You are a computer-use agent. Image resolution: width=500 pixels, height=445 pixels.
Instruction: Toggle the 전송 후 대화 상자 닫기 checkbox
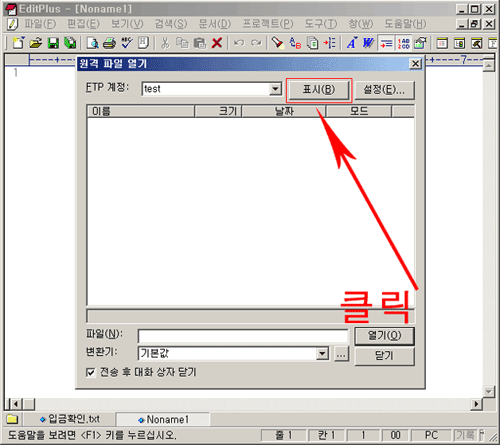pyautogui.click(x=91, y=372)
